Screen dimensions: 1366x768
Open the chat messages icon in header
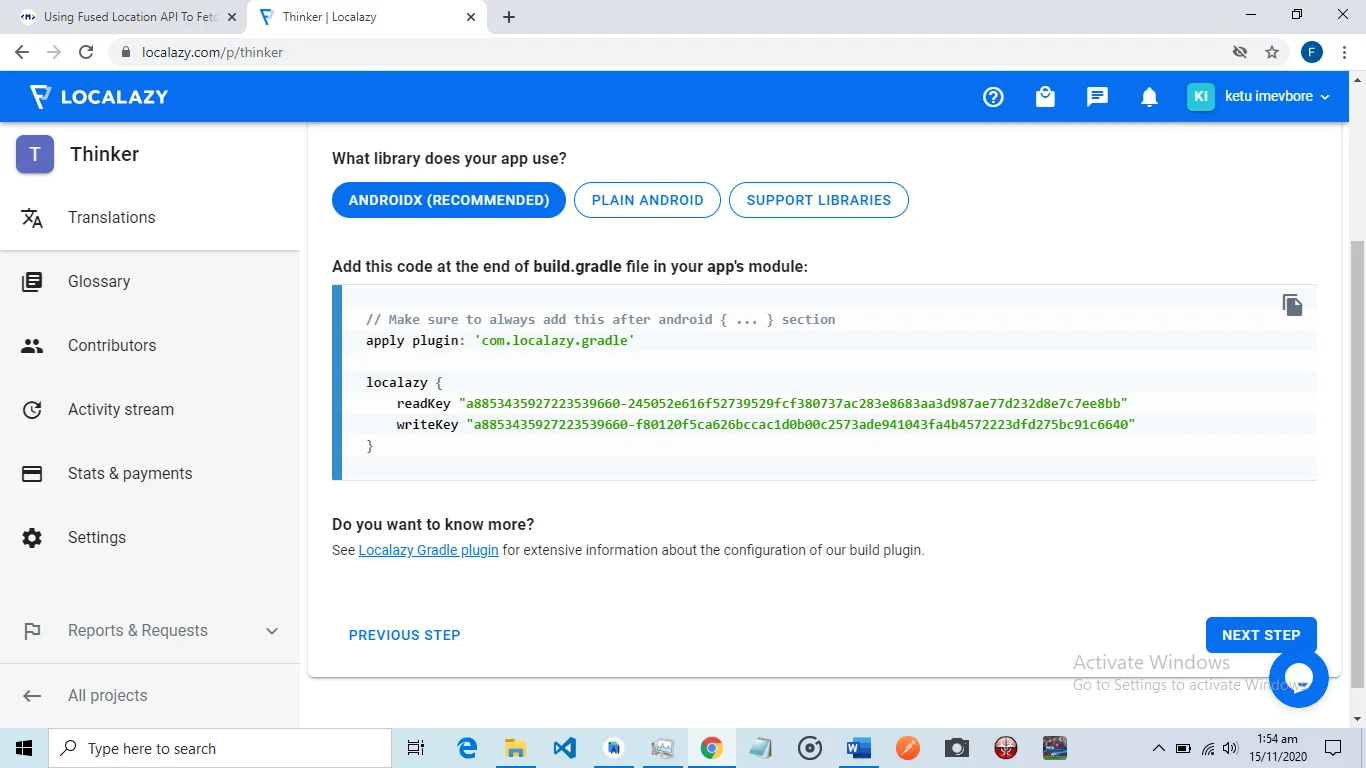(x=1097, y=97)
